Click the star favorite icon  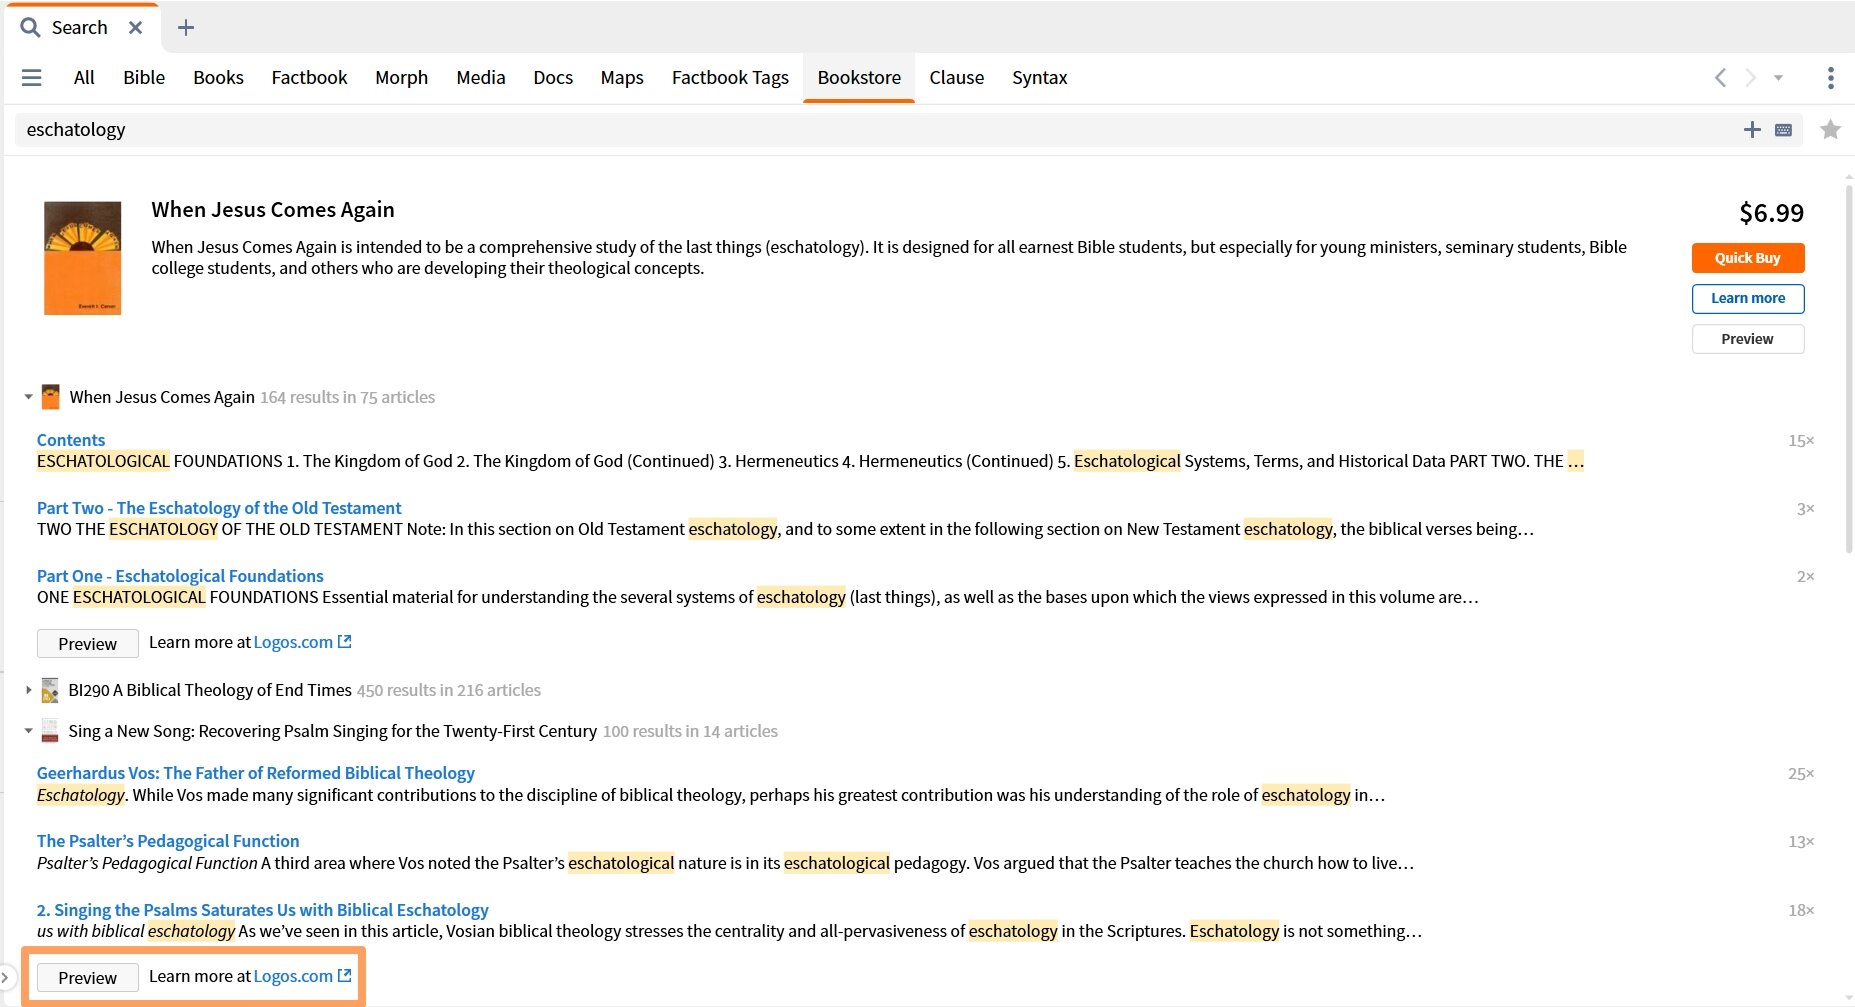pos(1830,130)
